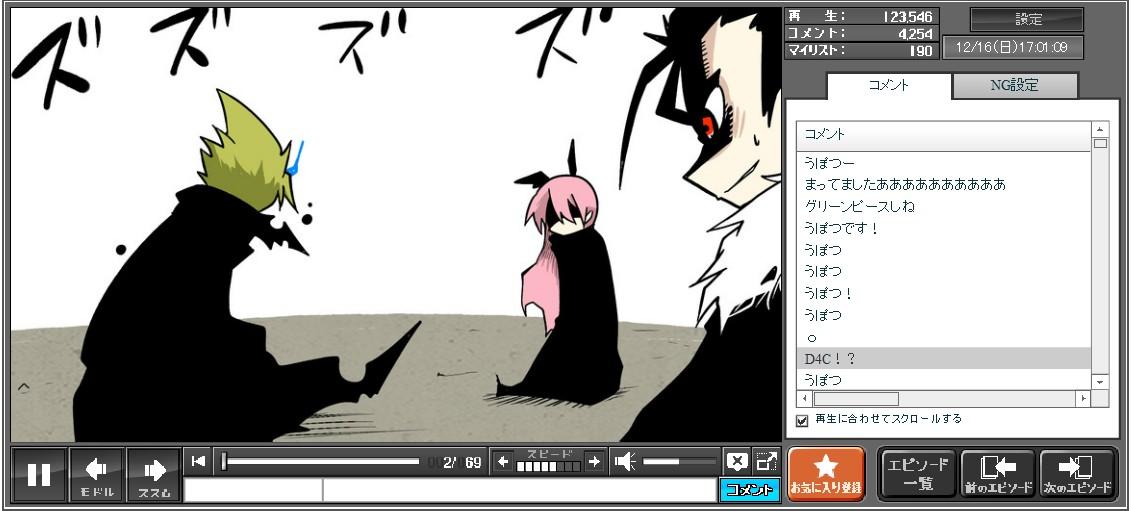Click the blue コメント submit button
Image resolution: width=1131 pixels, height=511 pixels.
click(x=749, y=490)
